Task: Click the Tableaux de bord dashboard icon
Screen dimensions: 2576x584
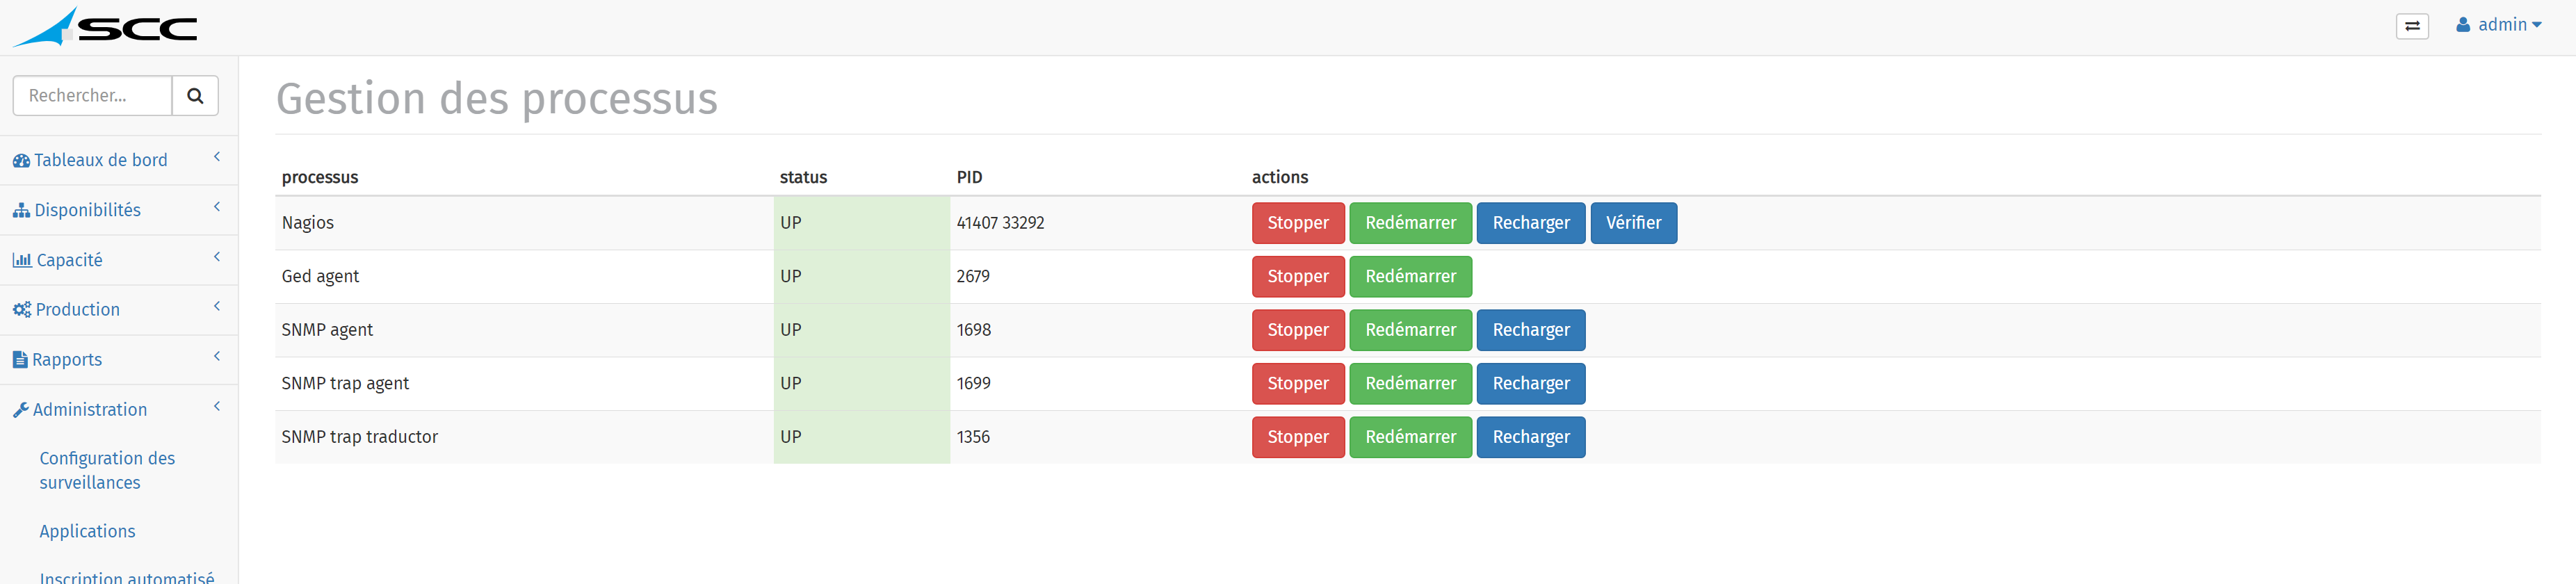Action: 21,161
